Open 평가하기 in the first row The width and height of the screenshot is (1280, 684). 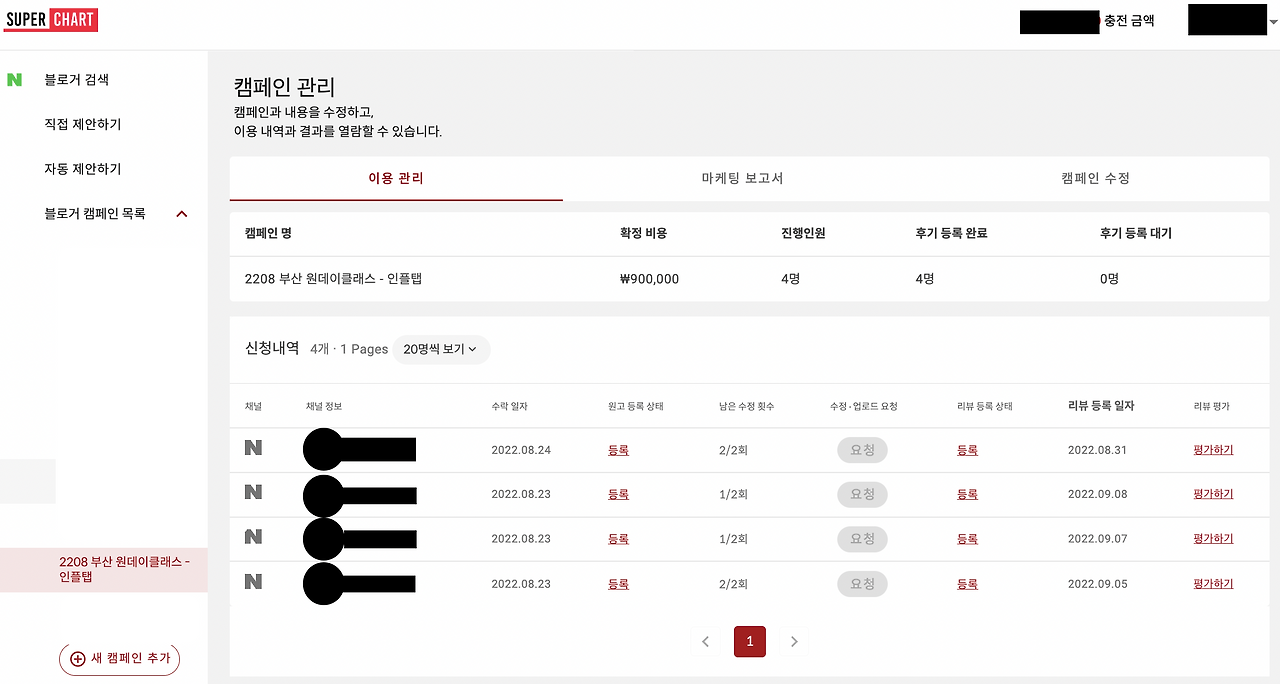click(1212, 449)
